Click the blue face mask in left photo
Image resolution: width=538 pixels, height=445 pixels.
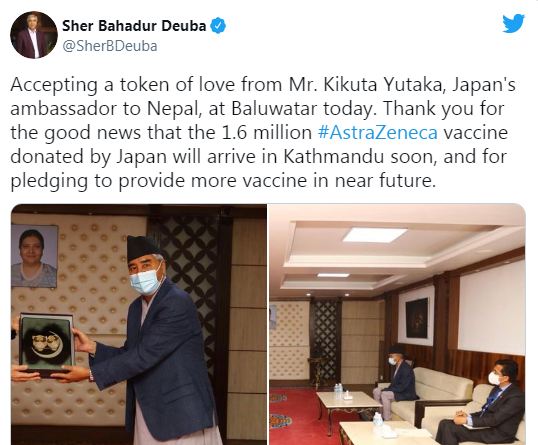(x=147, y=280)
